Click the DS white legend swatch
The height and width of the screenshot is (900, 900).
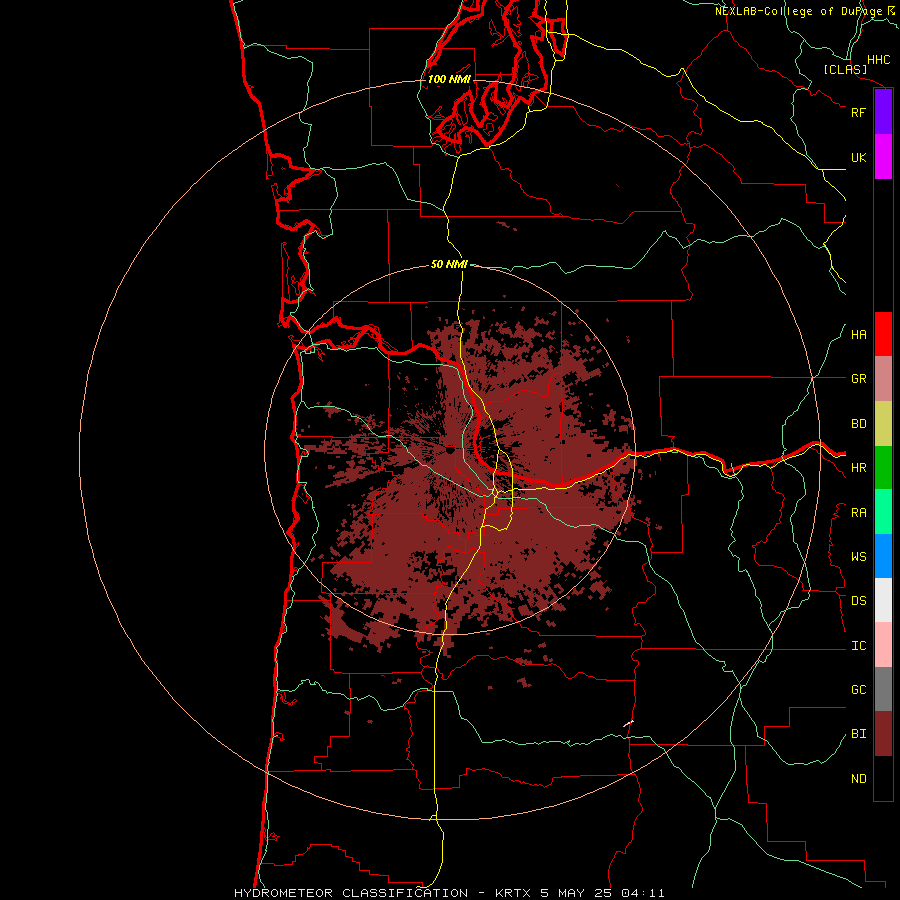pyautogui.click(x=883, y=600)
